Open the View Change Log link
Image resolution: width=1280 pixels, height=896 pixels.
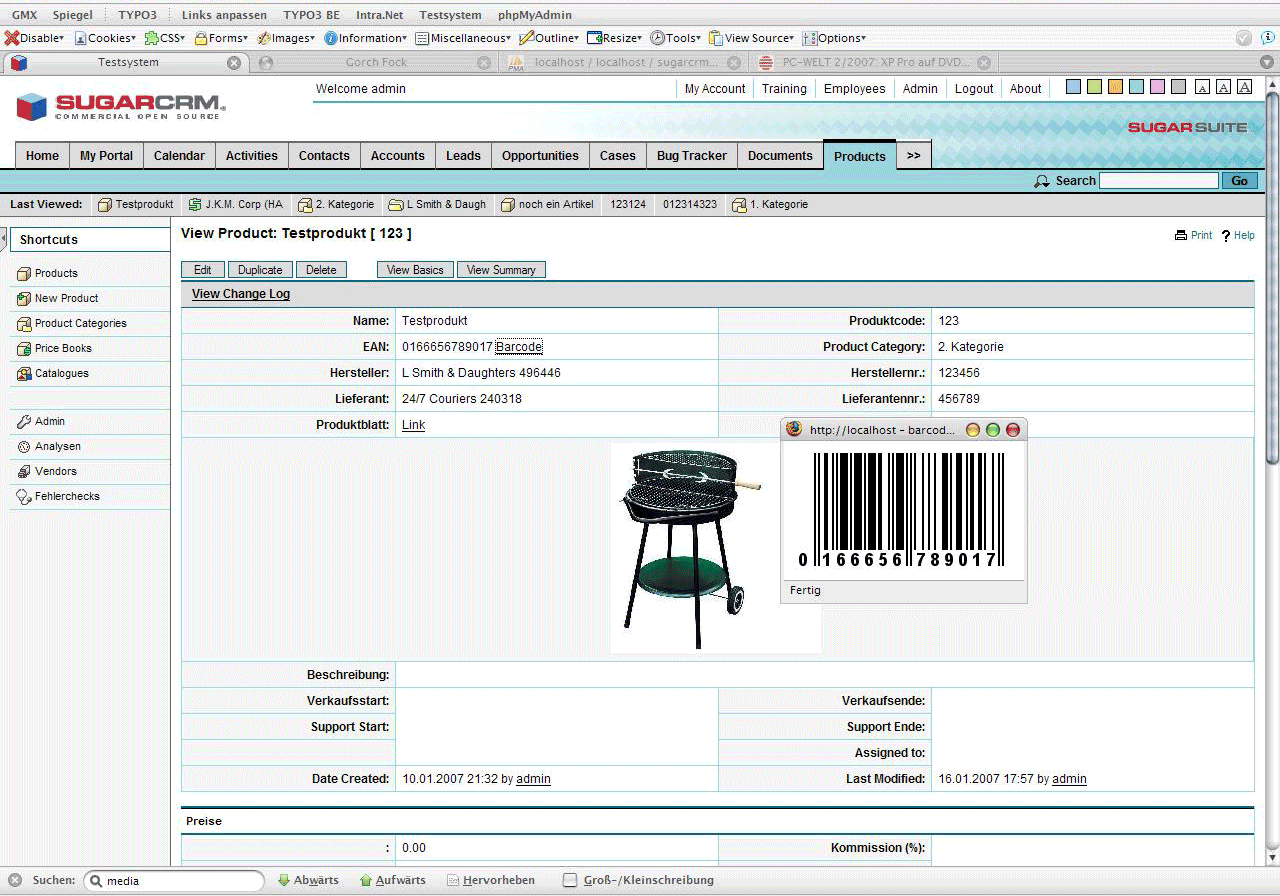click(241, 294)
